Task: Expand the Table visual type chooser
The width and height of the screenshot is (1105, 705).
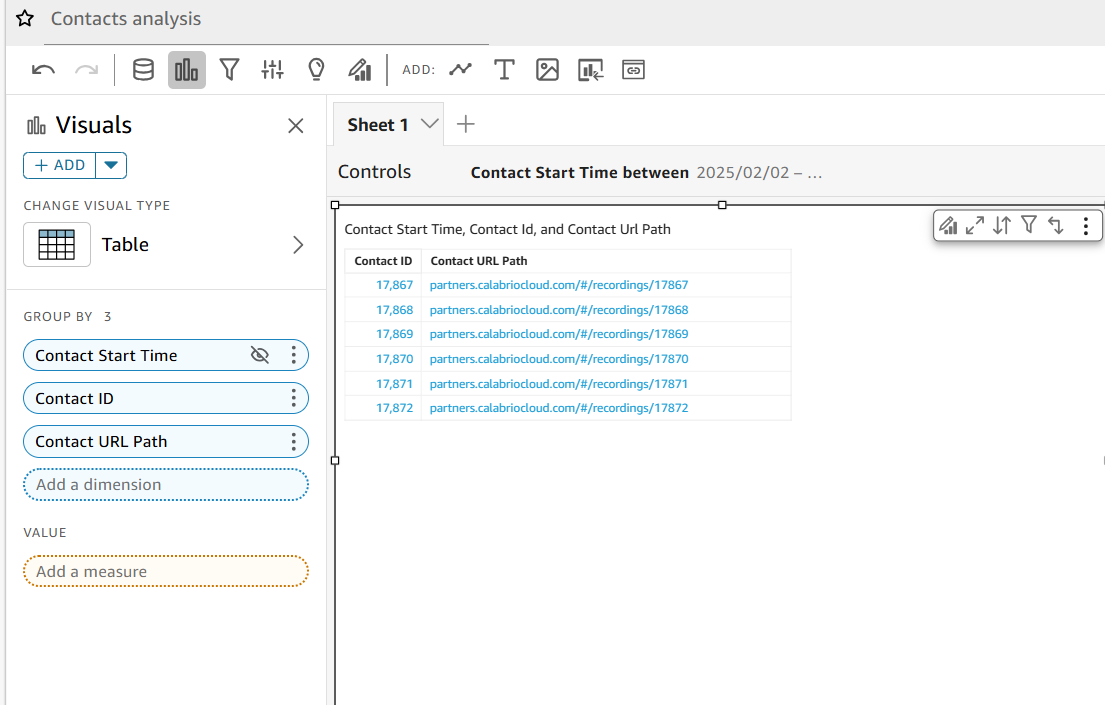Action: 297,245
